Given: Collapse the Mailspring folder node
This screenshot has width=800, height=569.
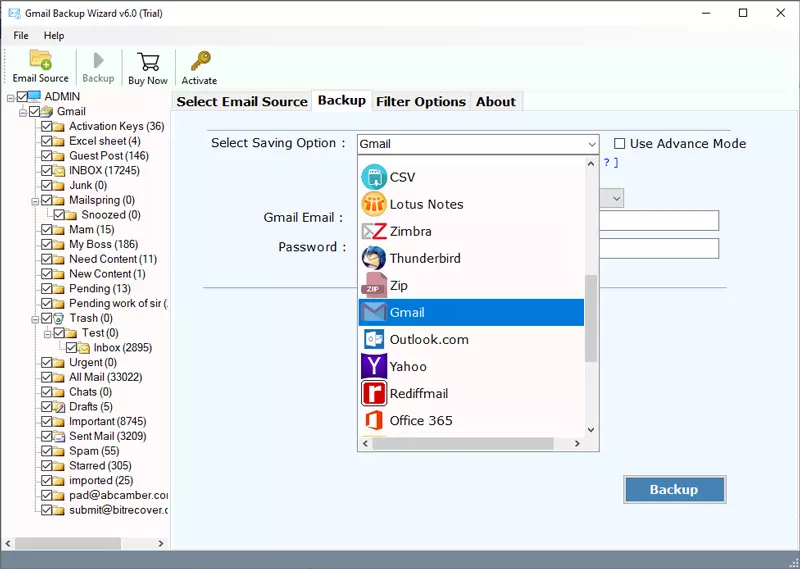Looking at the screenshot, I should (x=35, y=201).
